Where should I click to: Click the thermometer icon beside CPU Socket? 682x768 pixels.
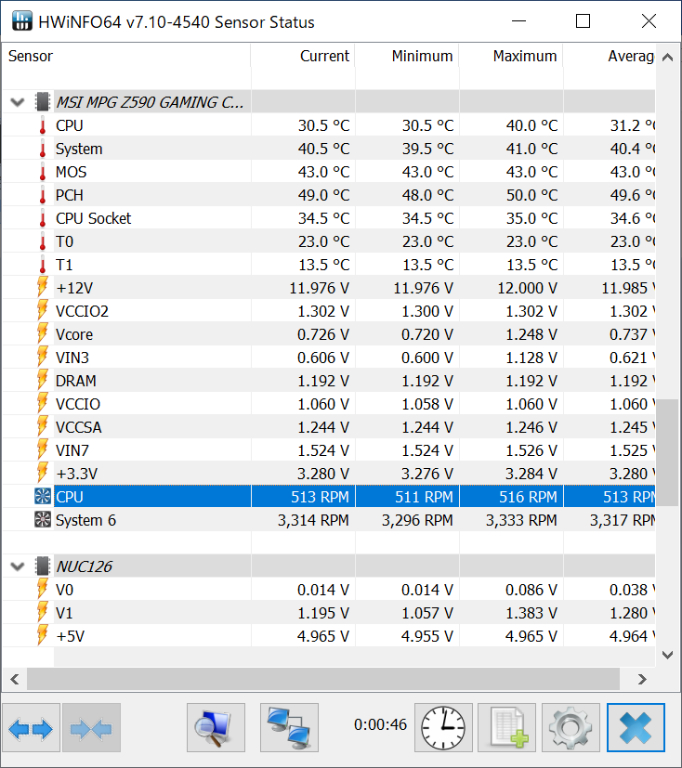click(x=43, y=218)
